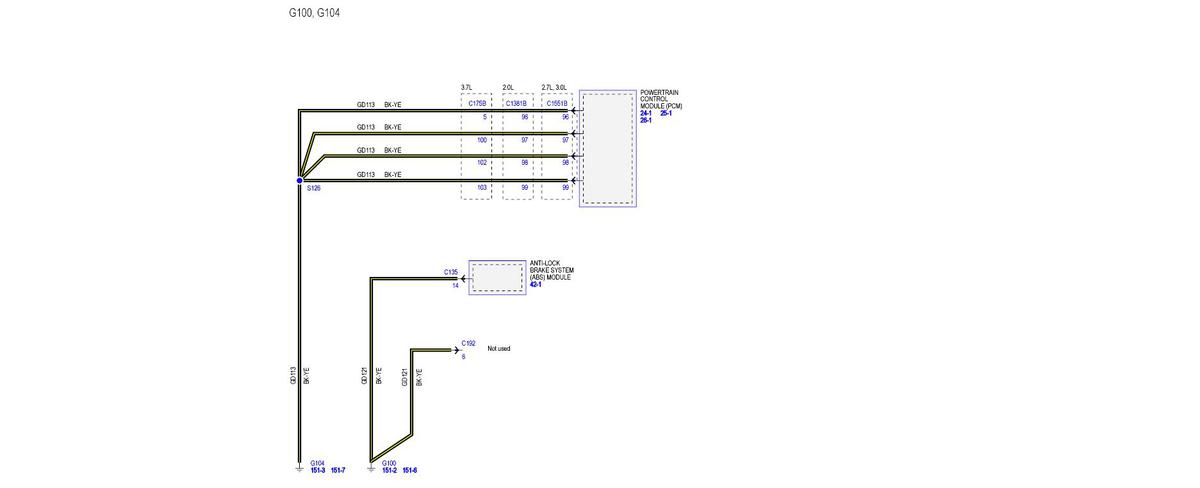This screenshot has width=1200, height=488.
Task: Click pin 100 in the C175B column
Action: [x=481, y=140]
